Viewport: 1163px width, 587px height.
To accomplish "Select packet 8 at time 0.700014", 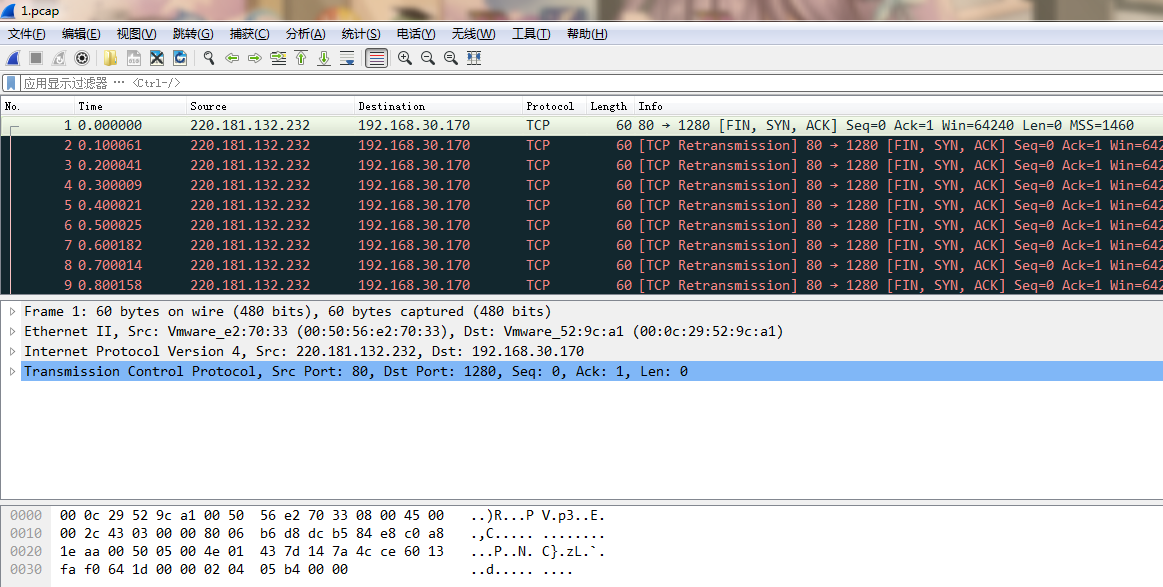I will pos(582,266).
